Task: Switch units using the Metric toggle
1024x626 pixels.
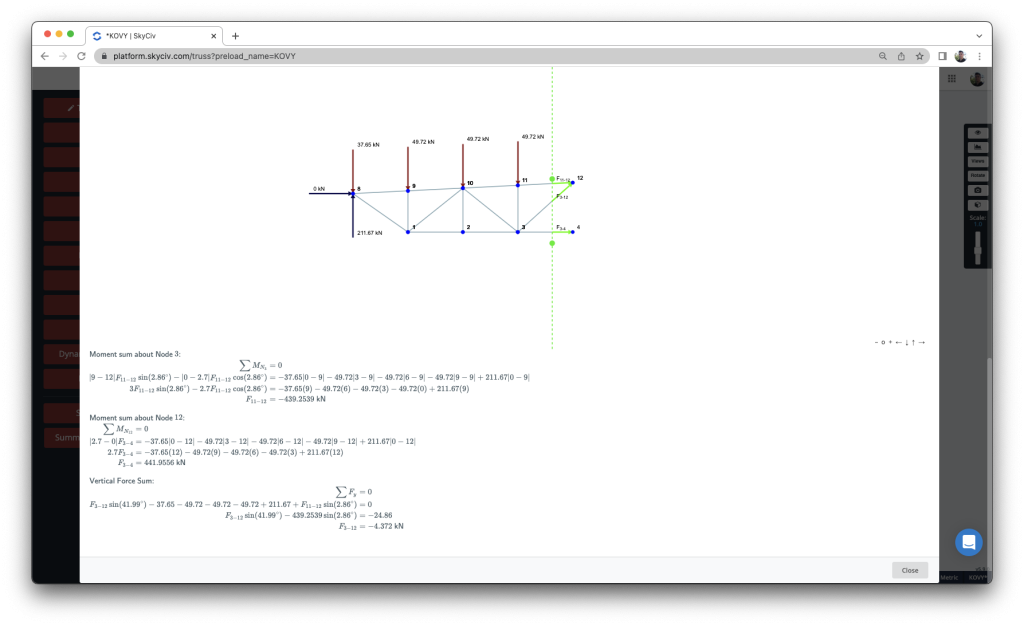Action: coord(949,577)
